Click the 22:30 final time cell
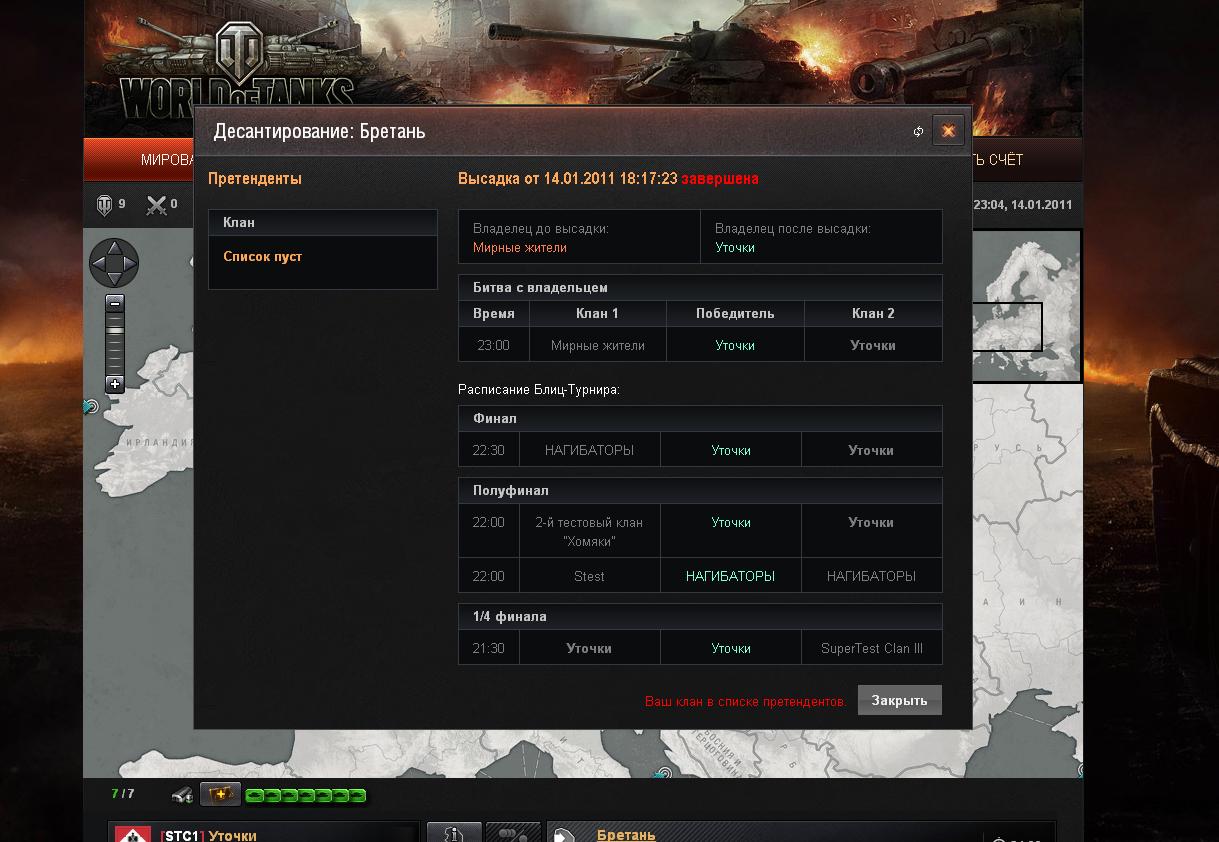1219x842 pixels. point(488,450)
